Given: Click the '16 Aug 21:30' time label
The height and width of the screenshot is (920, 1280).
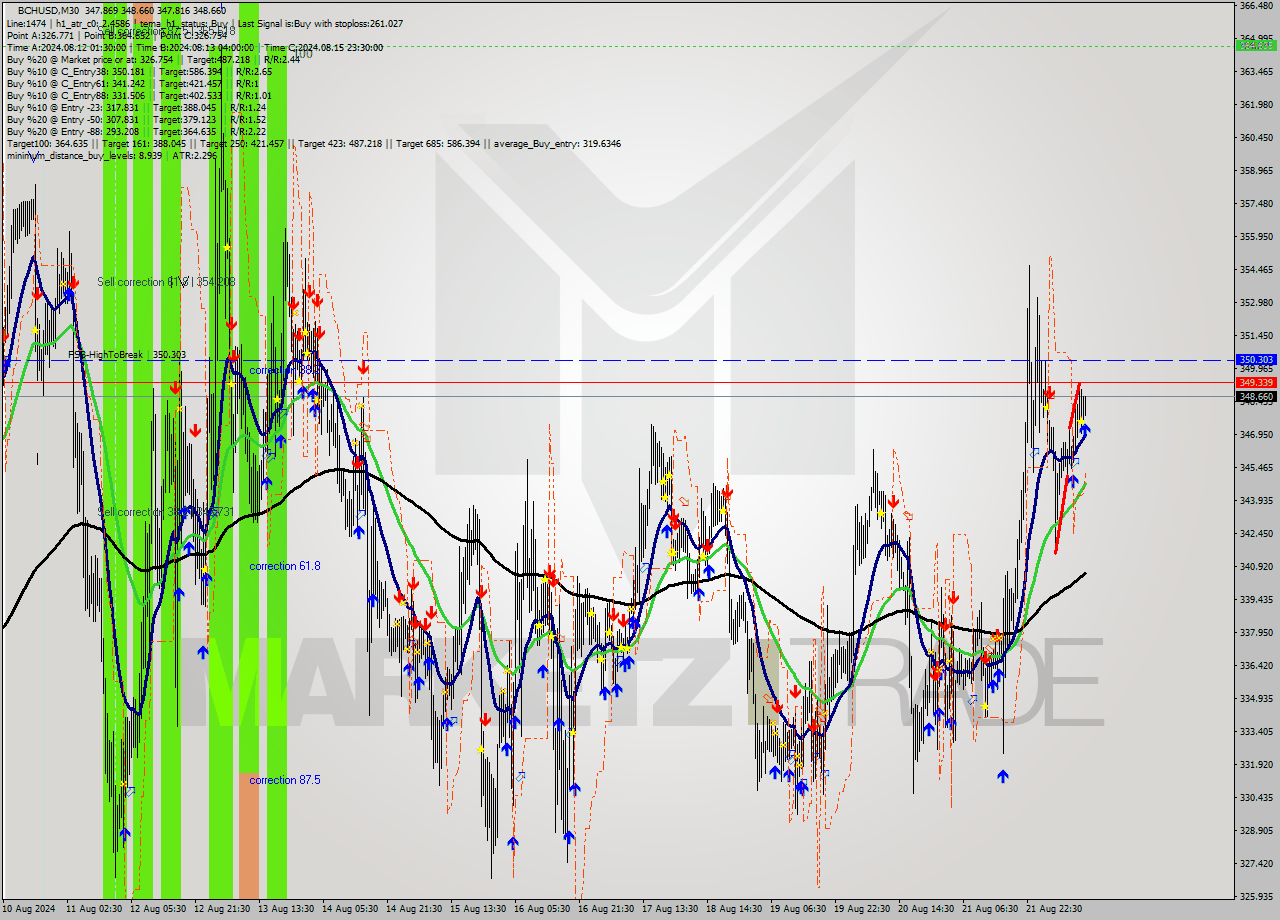Looking at the screenshot, I should pos(606,909).
